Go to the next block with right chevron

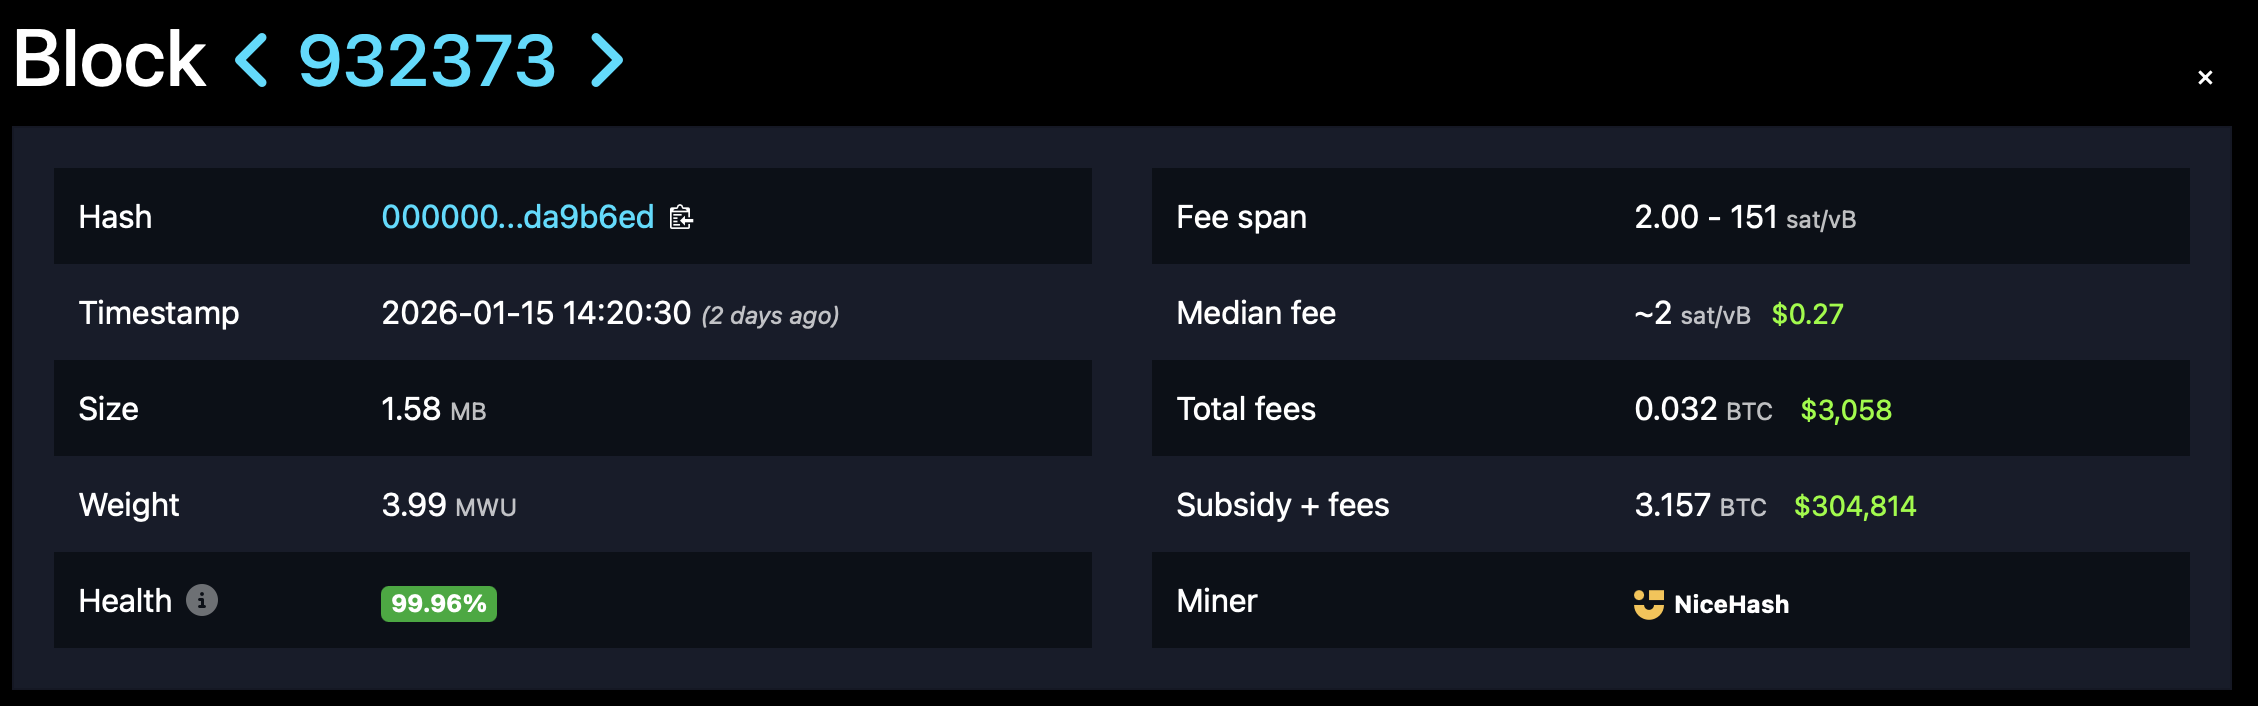tap(606, 60)
